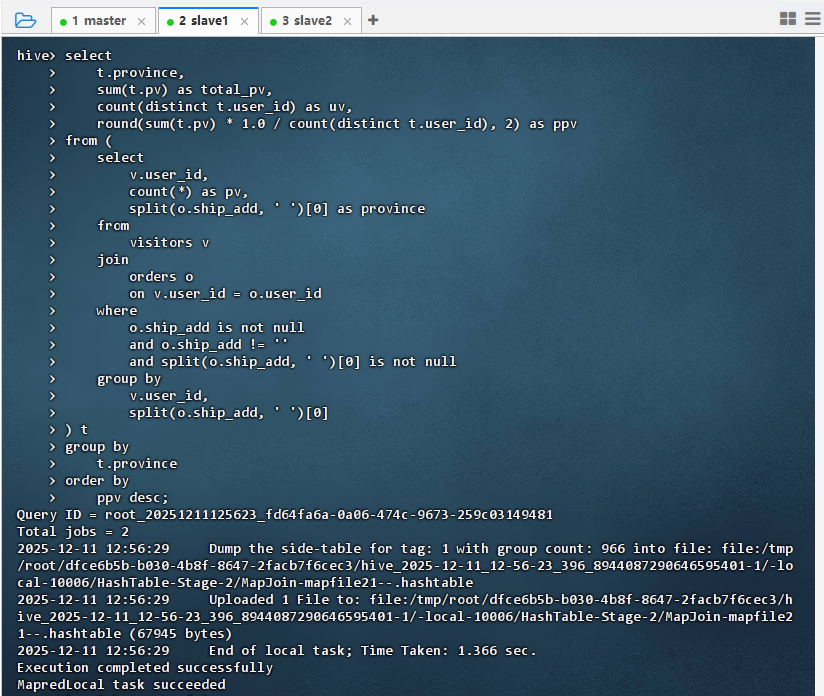The image size is (824, 696).
Task: Click the 'visitors v' text
Action: coord(169,243)
